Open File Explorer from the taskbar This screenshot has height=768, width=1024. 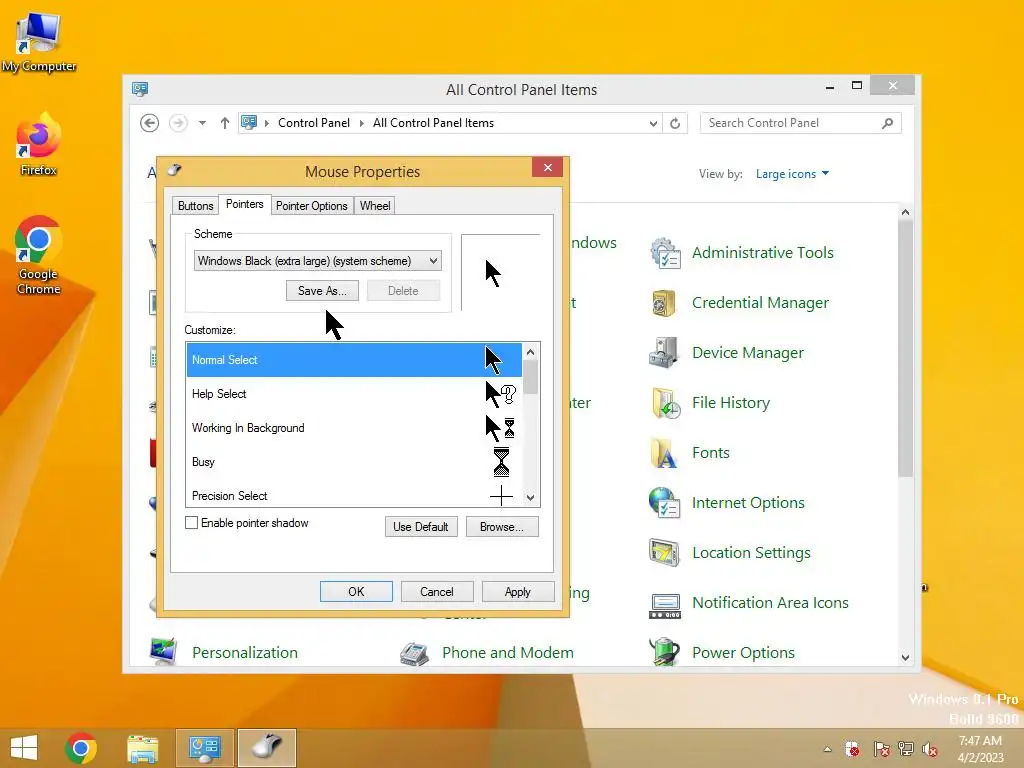142,748
